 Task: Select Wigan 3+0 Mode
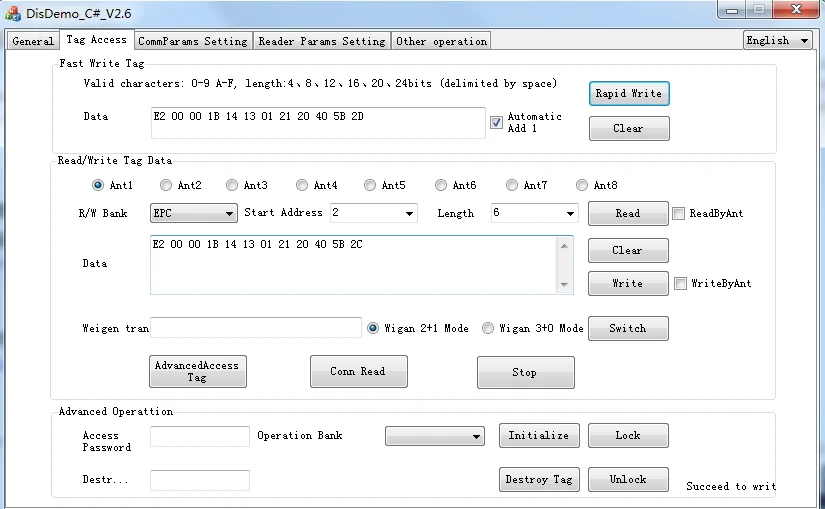coord(488,328)
